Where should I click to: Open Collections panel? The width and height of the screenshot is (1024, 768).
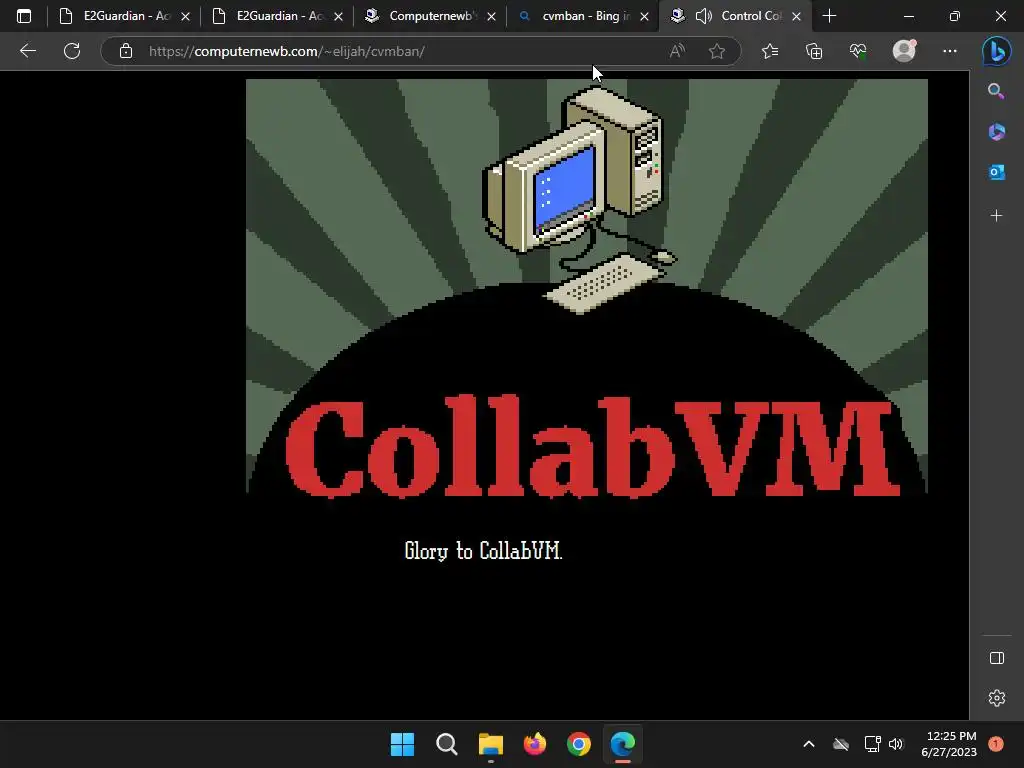[814, 51]
